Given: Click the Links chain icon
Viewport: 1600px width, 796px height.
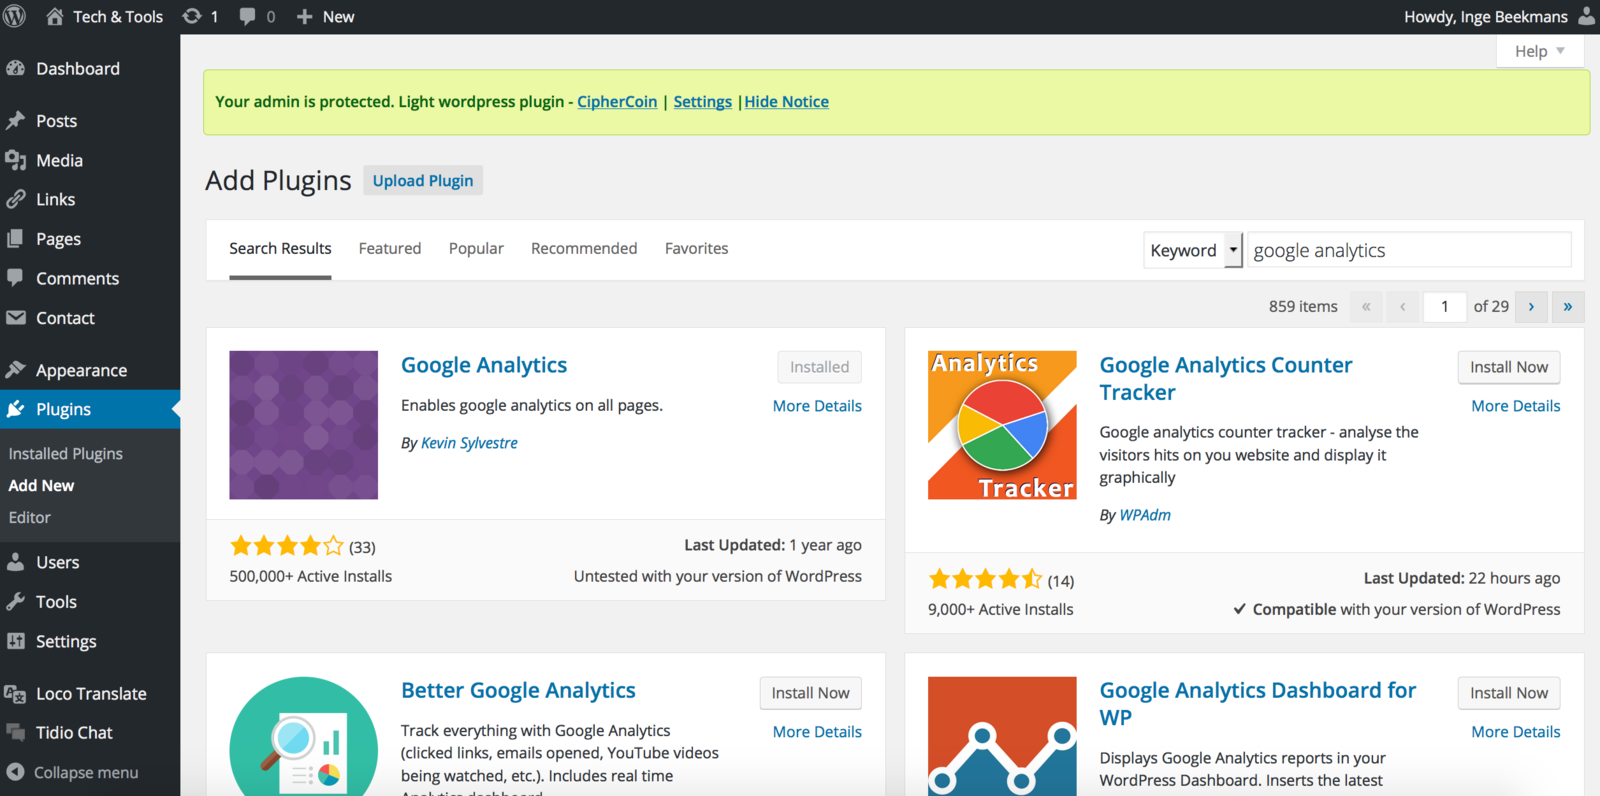Looking at the screenshot, I should click(x=15, y=199).
